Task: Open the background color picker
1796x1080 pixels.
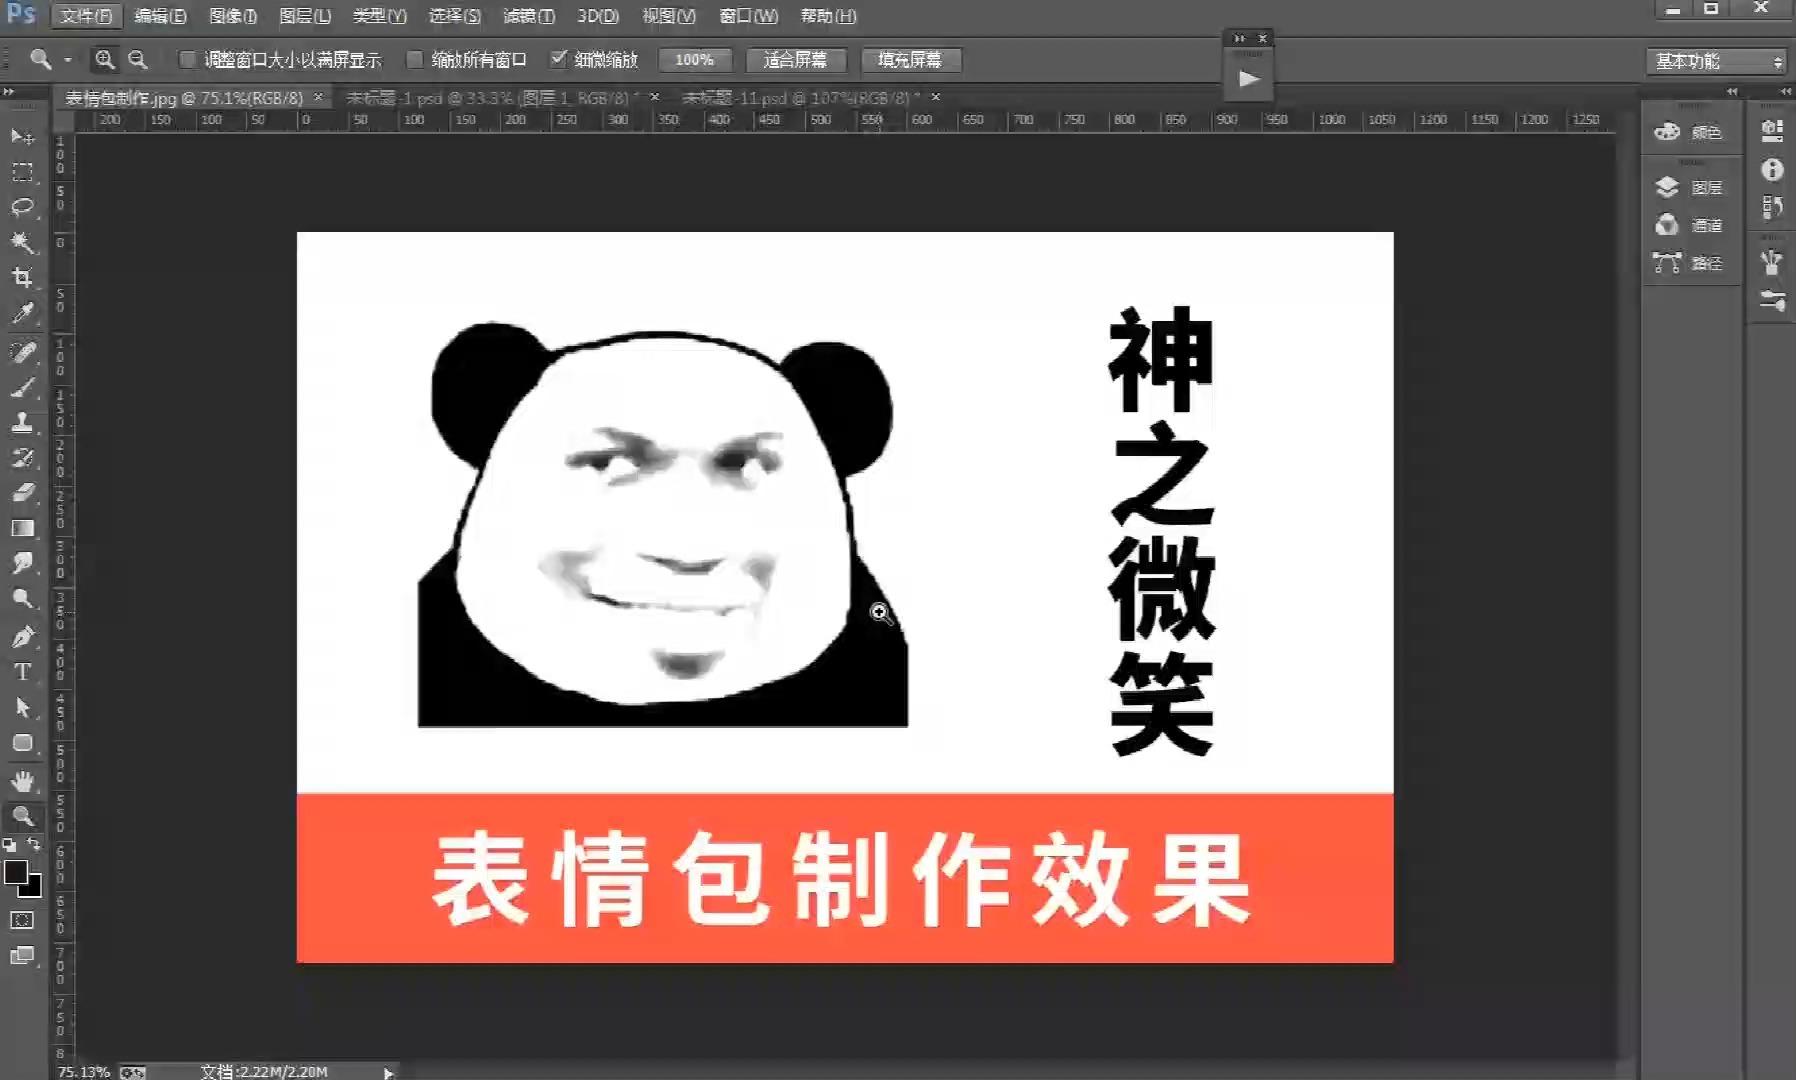Action: [x=34, y=888]
